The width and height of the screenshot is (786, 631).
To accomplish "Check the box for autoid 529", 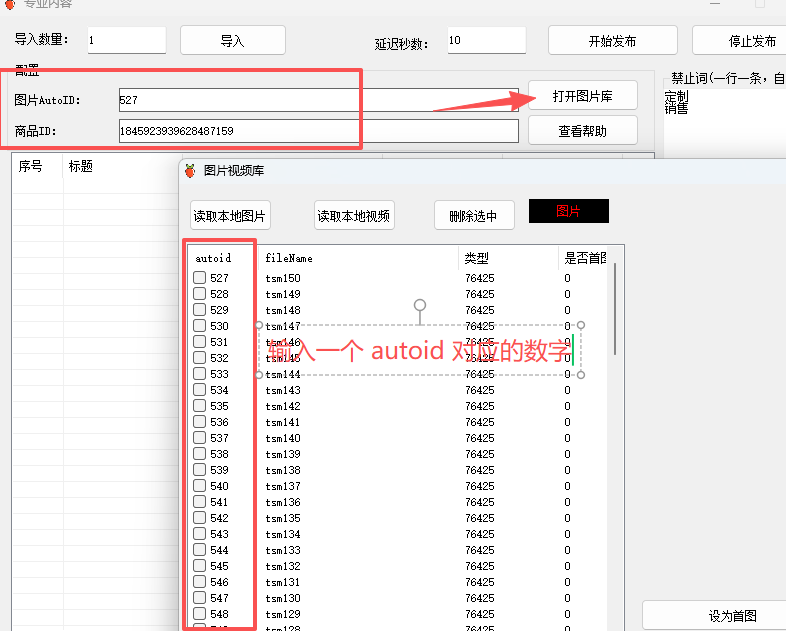I will coord(200,309).
